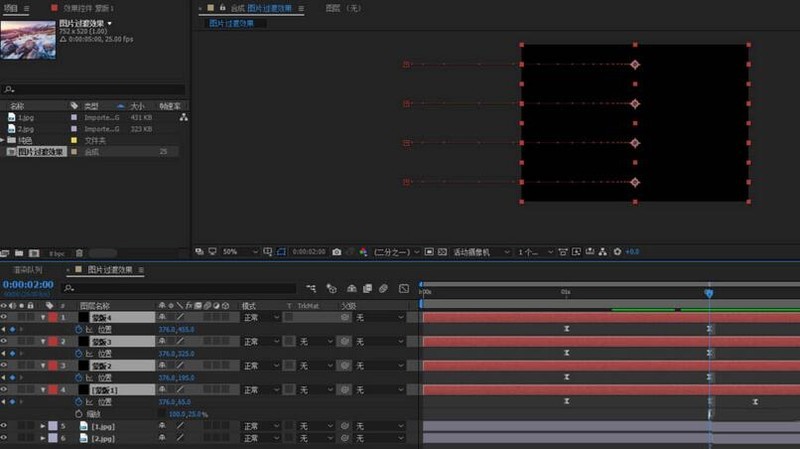Hide layer 1 with its eye toggle
The image size is (800, 449).
point(4,317)
